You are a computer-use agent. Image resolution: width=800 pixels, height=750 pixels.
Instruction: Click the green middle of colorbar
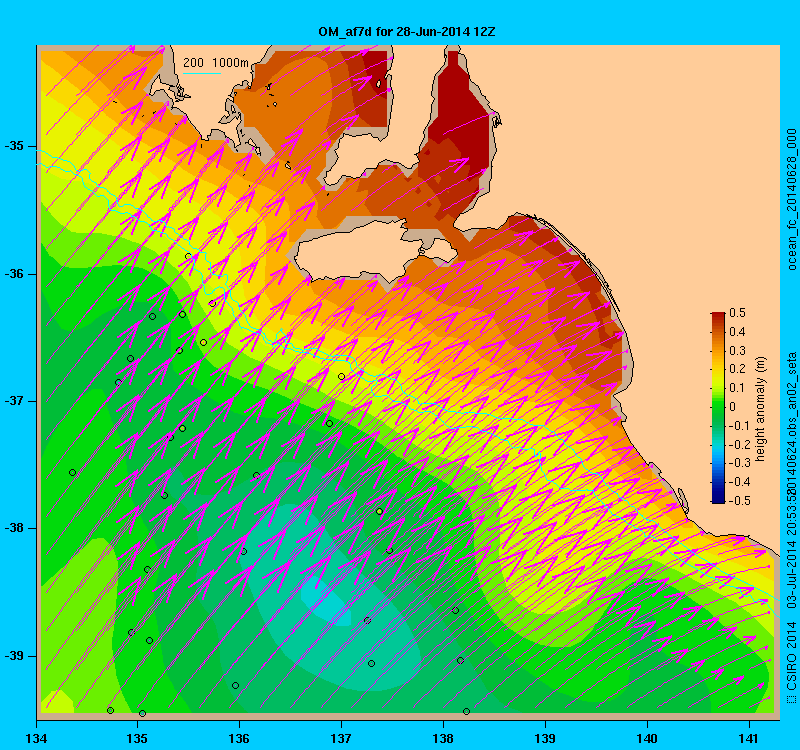click(718, 407)
